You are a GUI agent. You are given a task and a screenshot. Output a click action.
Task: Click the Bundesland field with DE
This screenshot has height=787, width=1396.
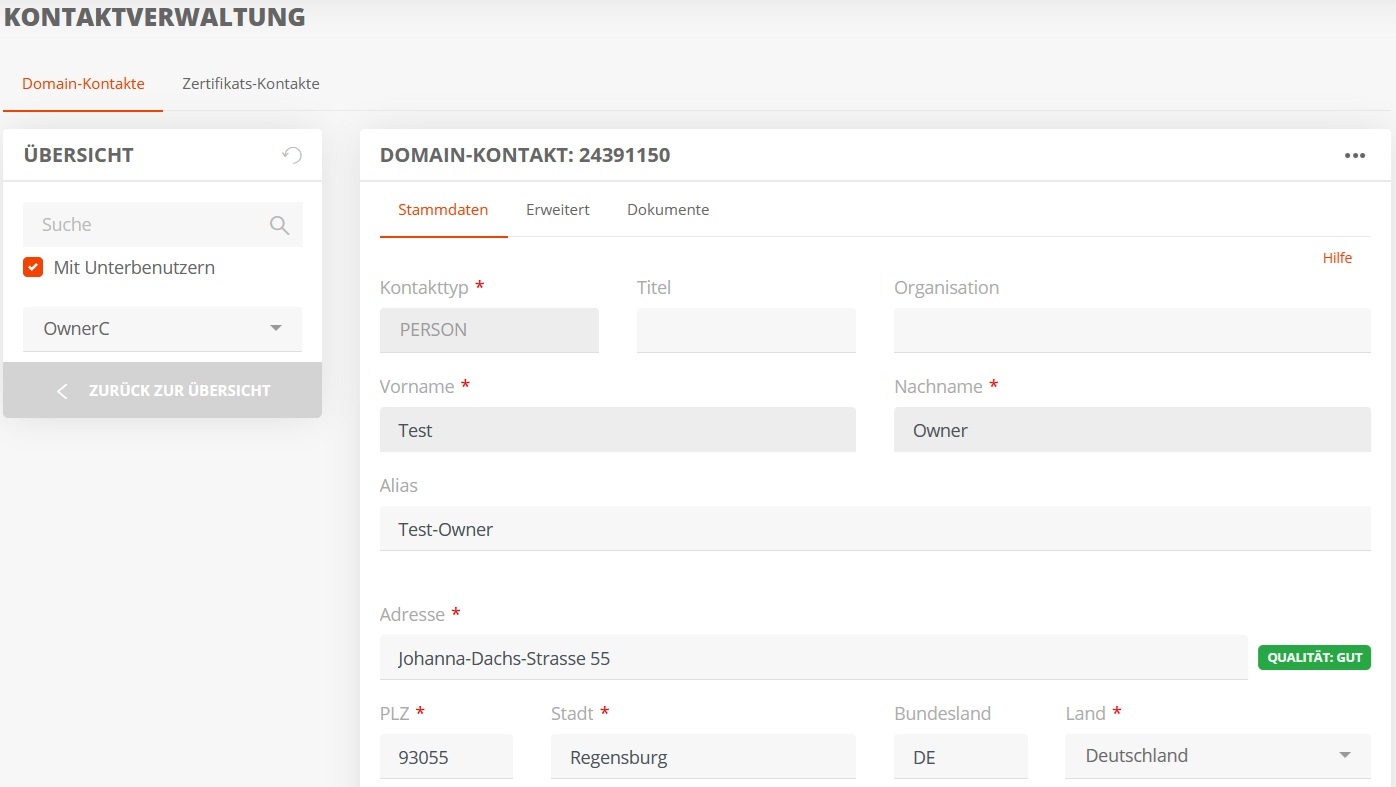961,757
